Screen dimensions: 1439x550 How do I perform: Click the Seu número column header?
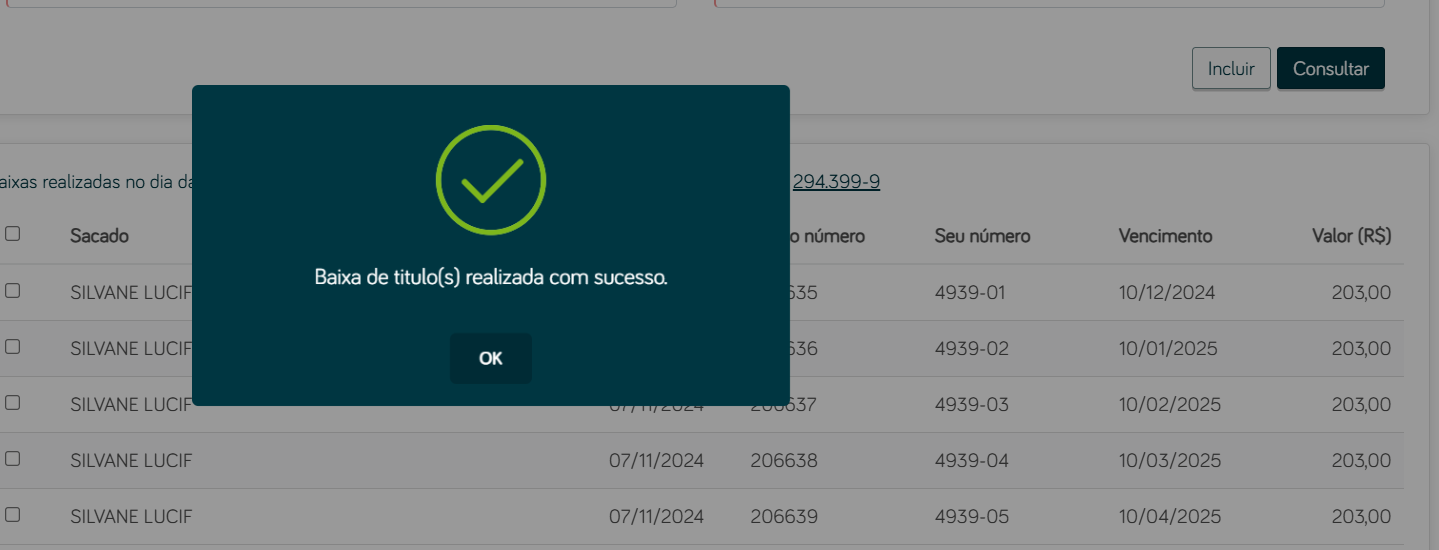(982, 236)
